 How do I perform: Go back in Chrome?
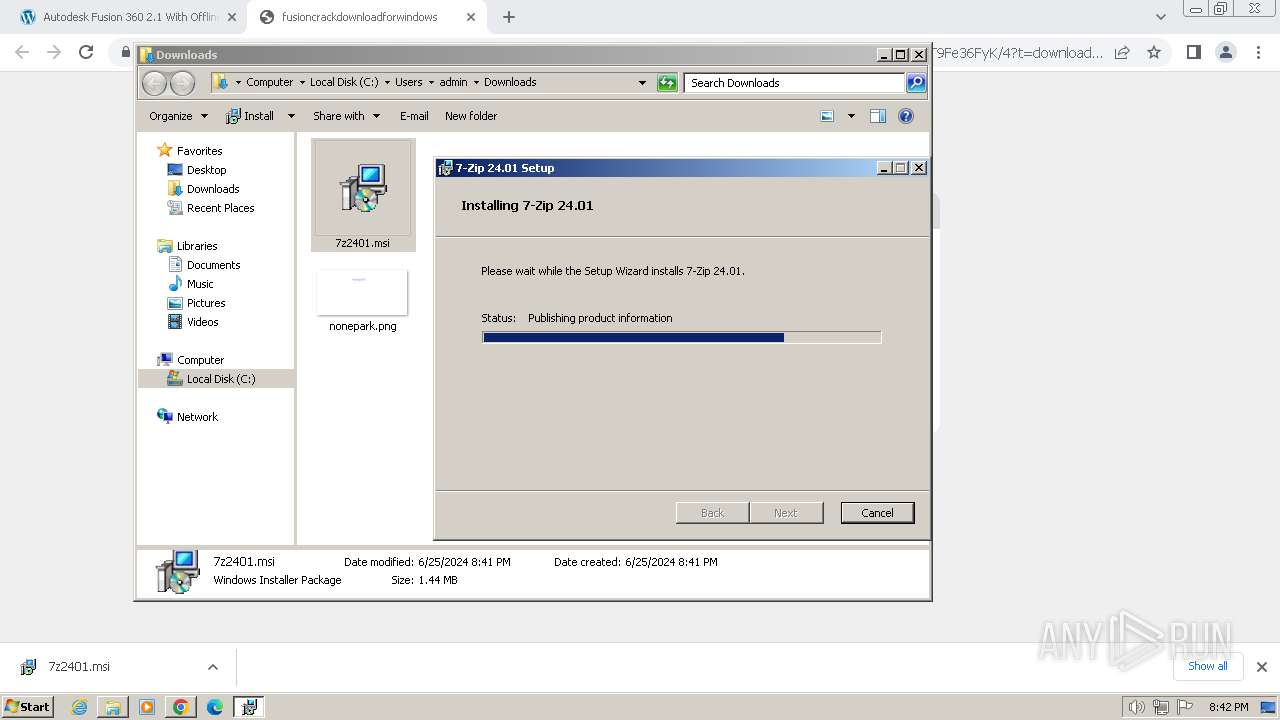[22, 52]
